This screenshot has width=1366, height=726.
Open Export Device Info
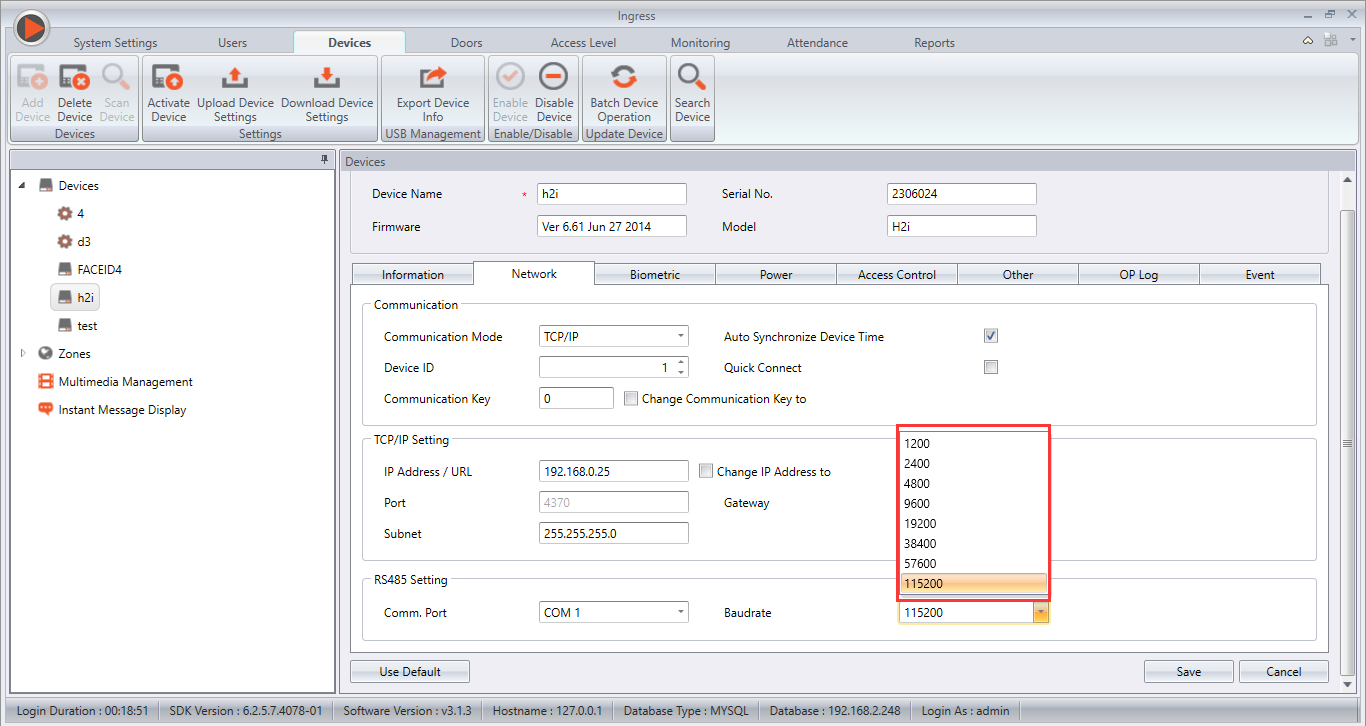[432, 78]
